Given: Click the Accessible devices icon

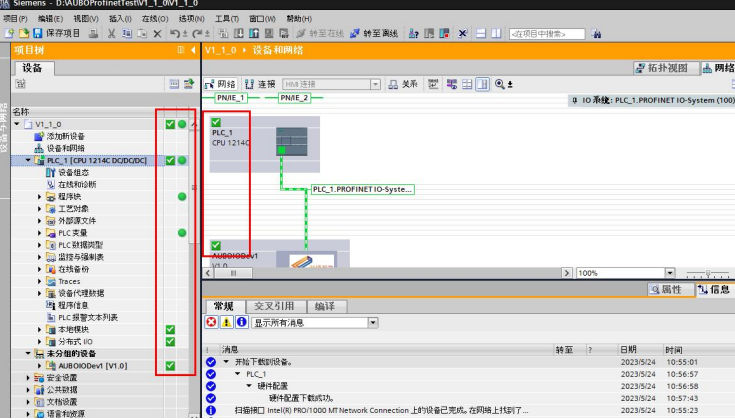Looking at the screenshot, I should point(413,33).
